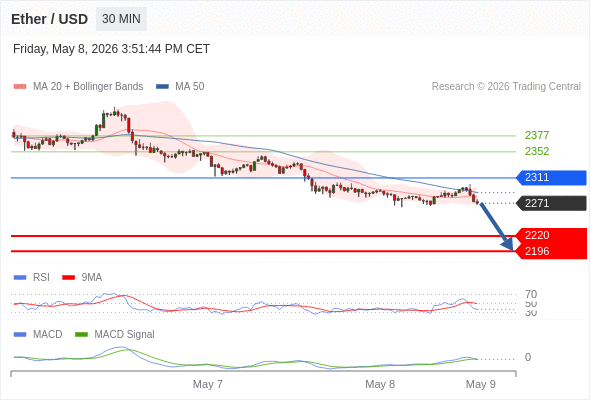Click the May 8 date axis label

coord(380,384)
